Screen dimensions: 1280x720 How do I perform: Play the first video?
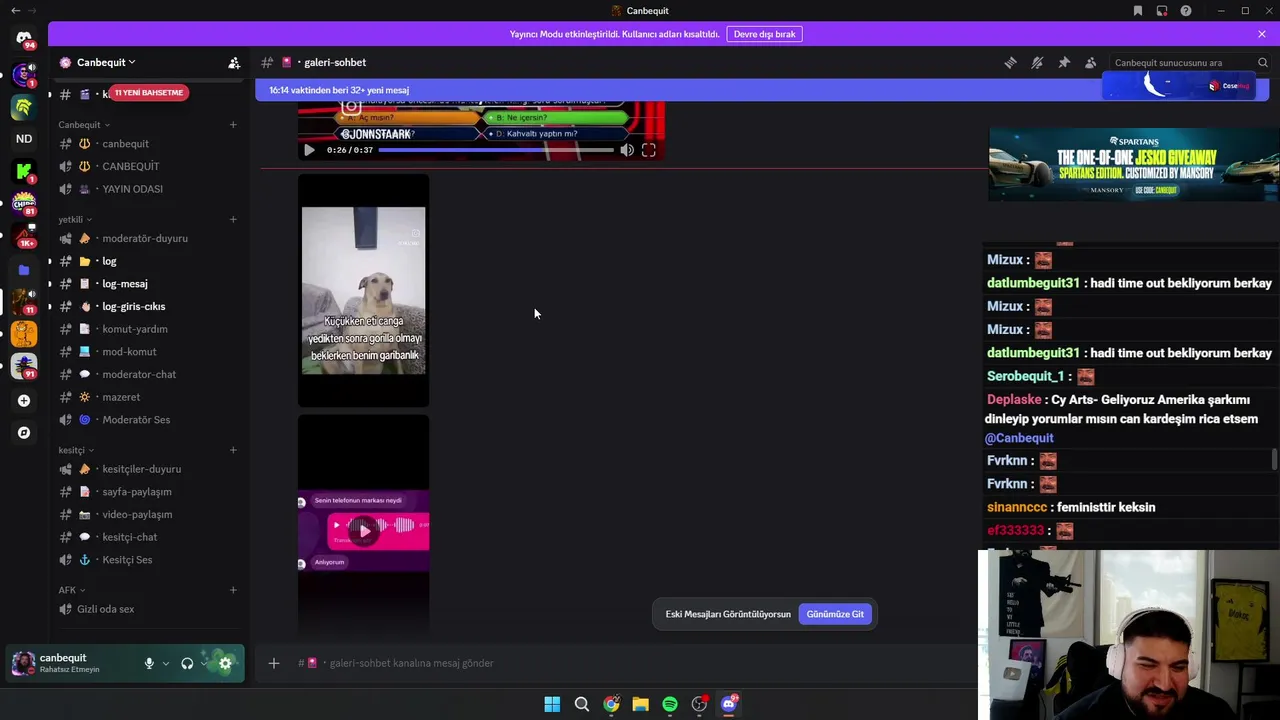pyautogui.click(x=309, y=150)
